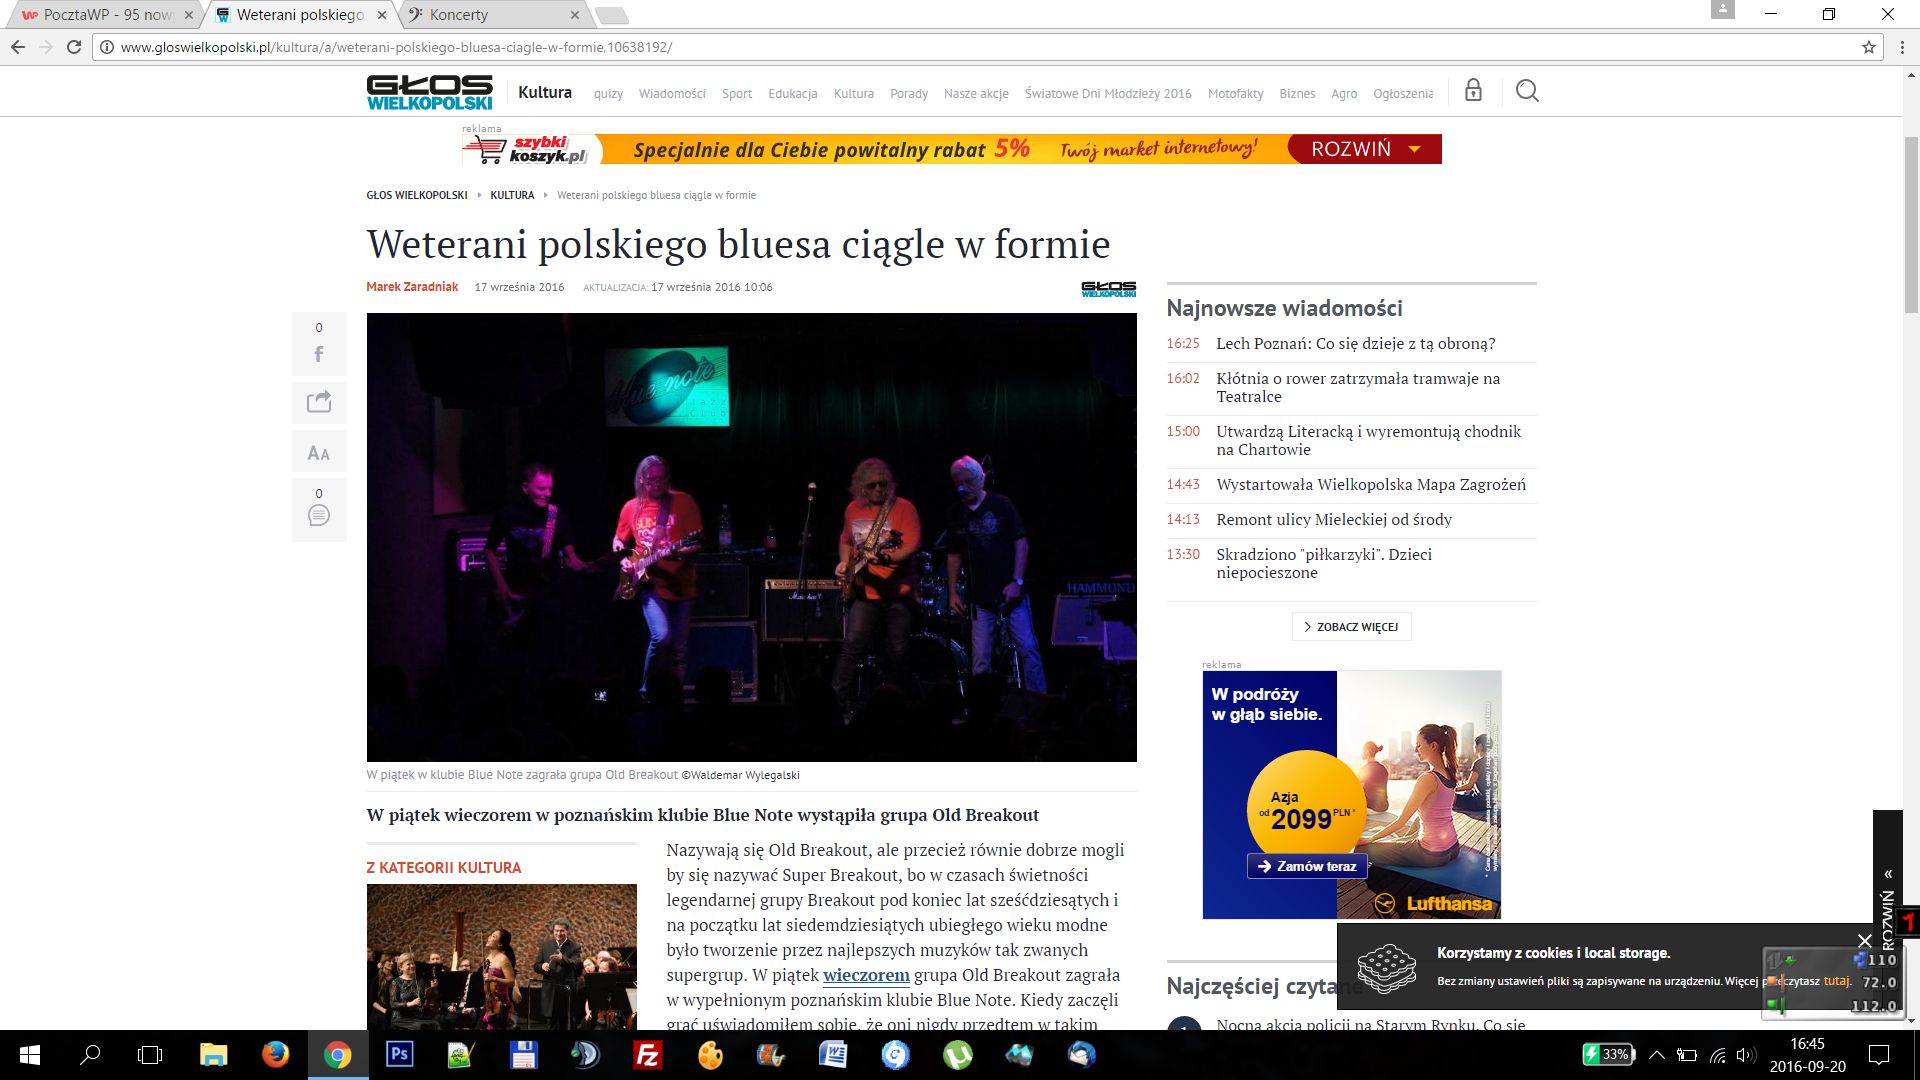Click the battery 33% tray indicator
Image resolution: width=1920 pixels, height=1080 pixels.
point(1608,1054)
